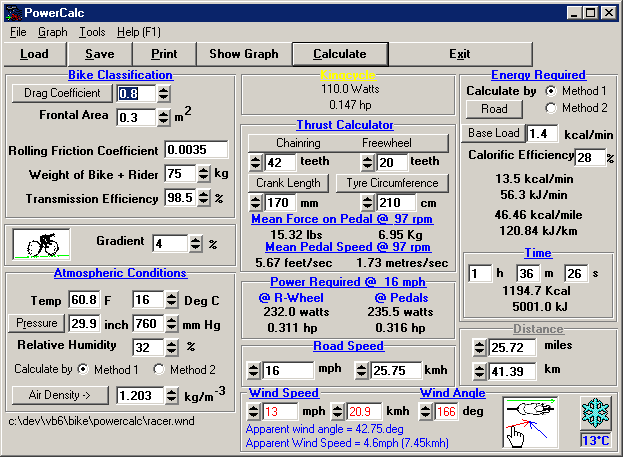Adjust the distance miles spinner

480,347
